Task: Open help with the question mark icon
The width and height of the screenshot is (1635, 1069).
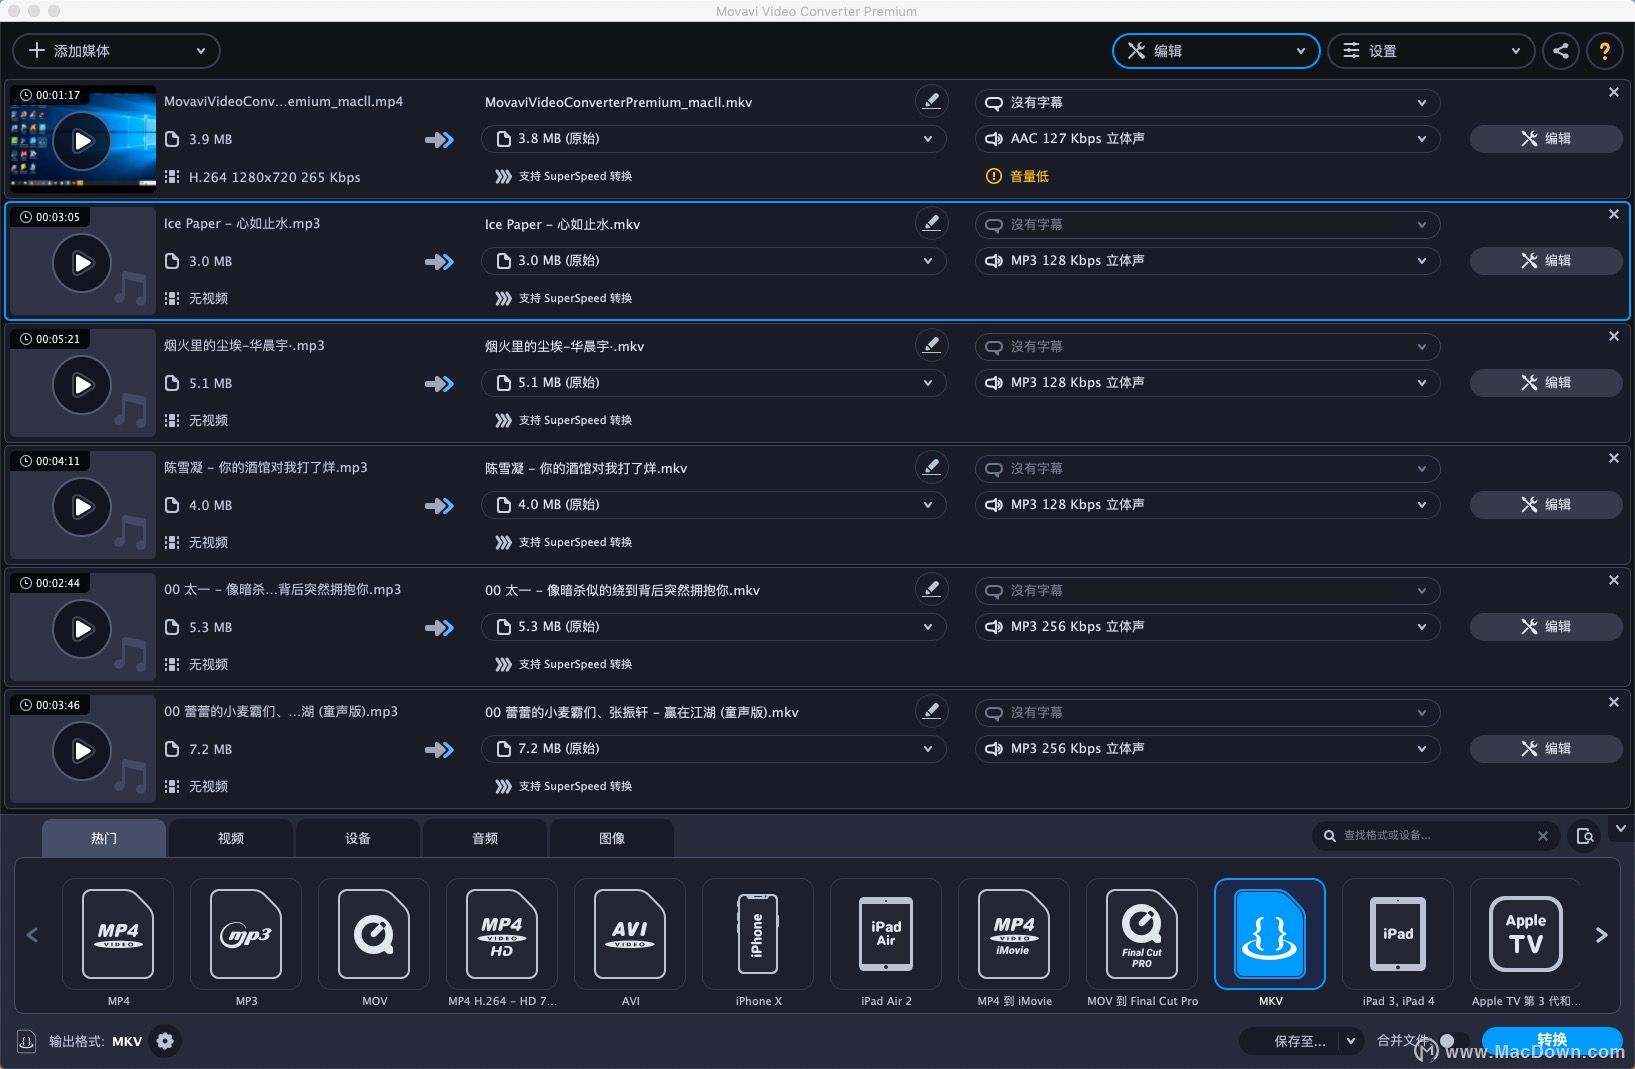Action: coord(1604,51)
